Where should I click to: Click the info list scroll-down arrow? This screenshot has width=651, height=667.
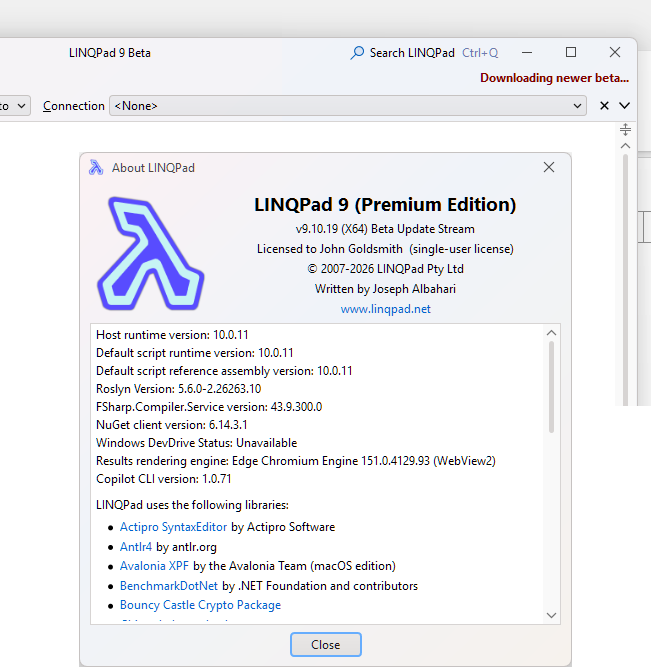pyautogui.click(x=551, y=616)
